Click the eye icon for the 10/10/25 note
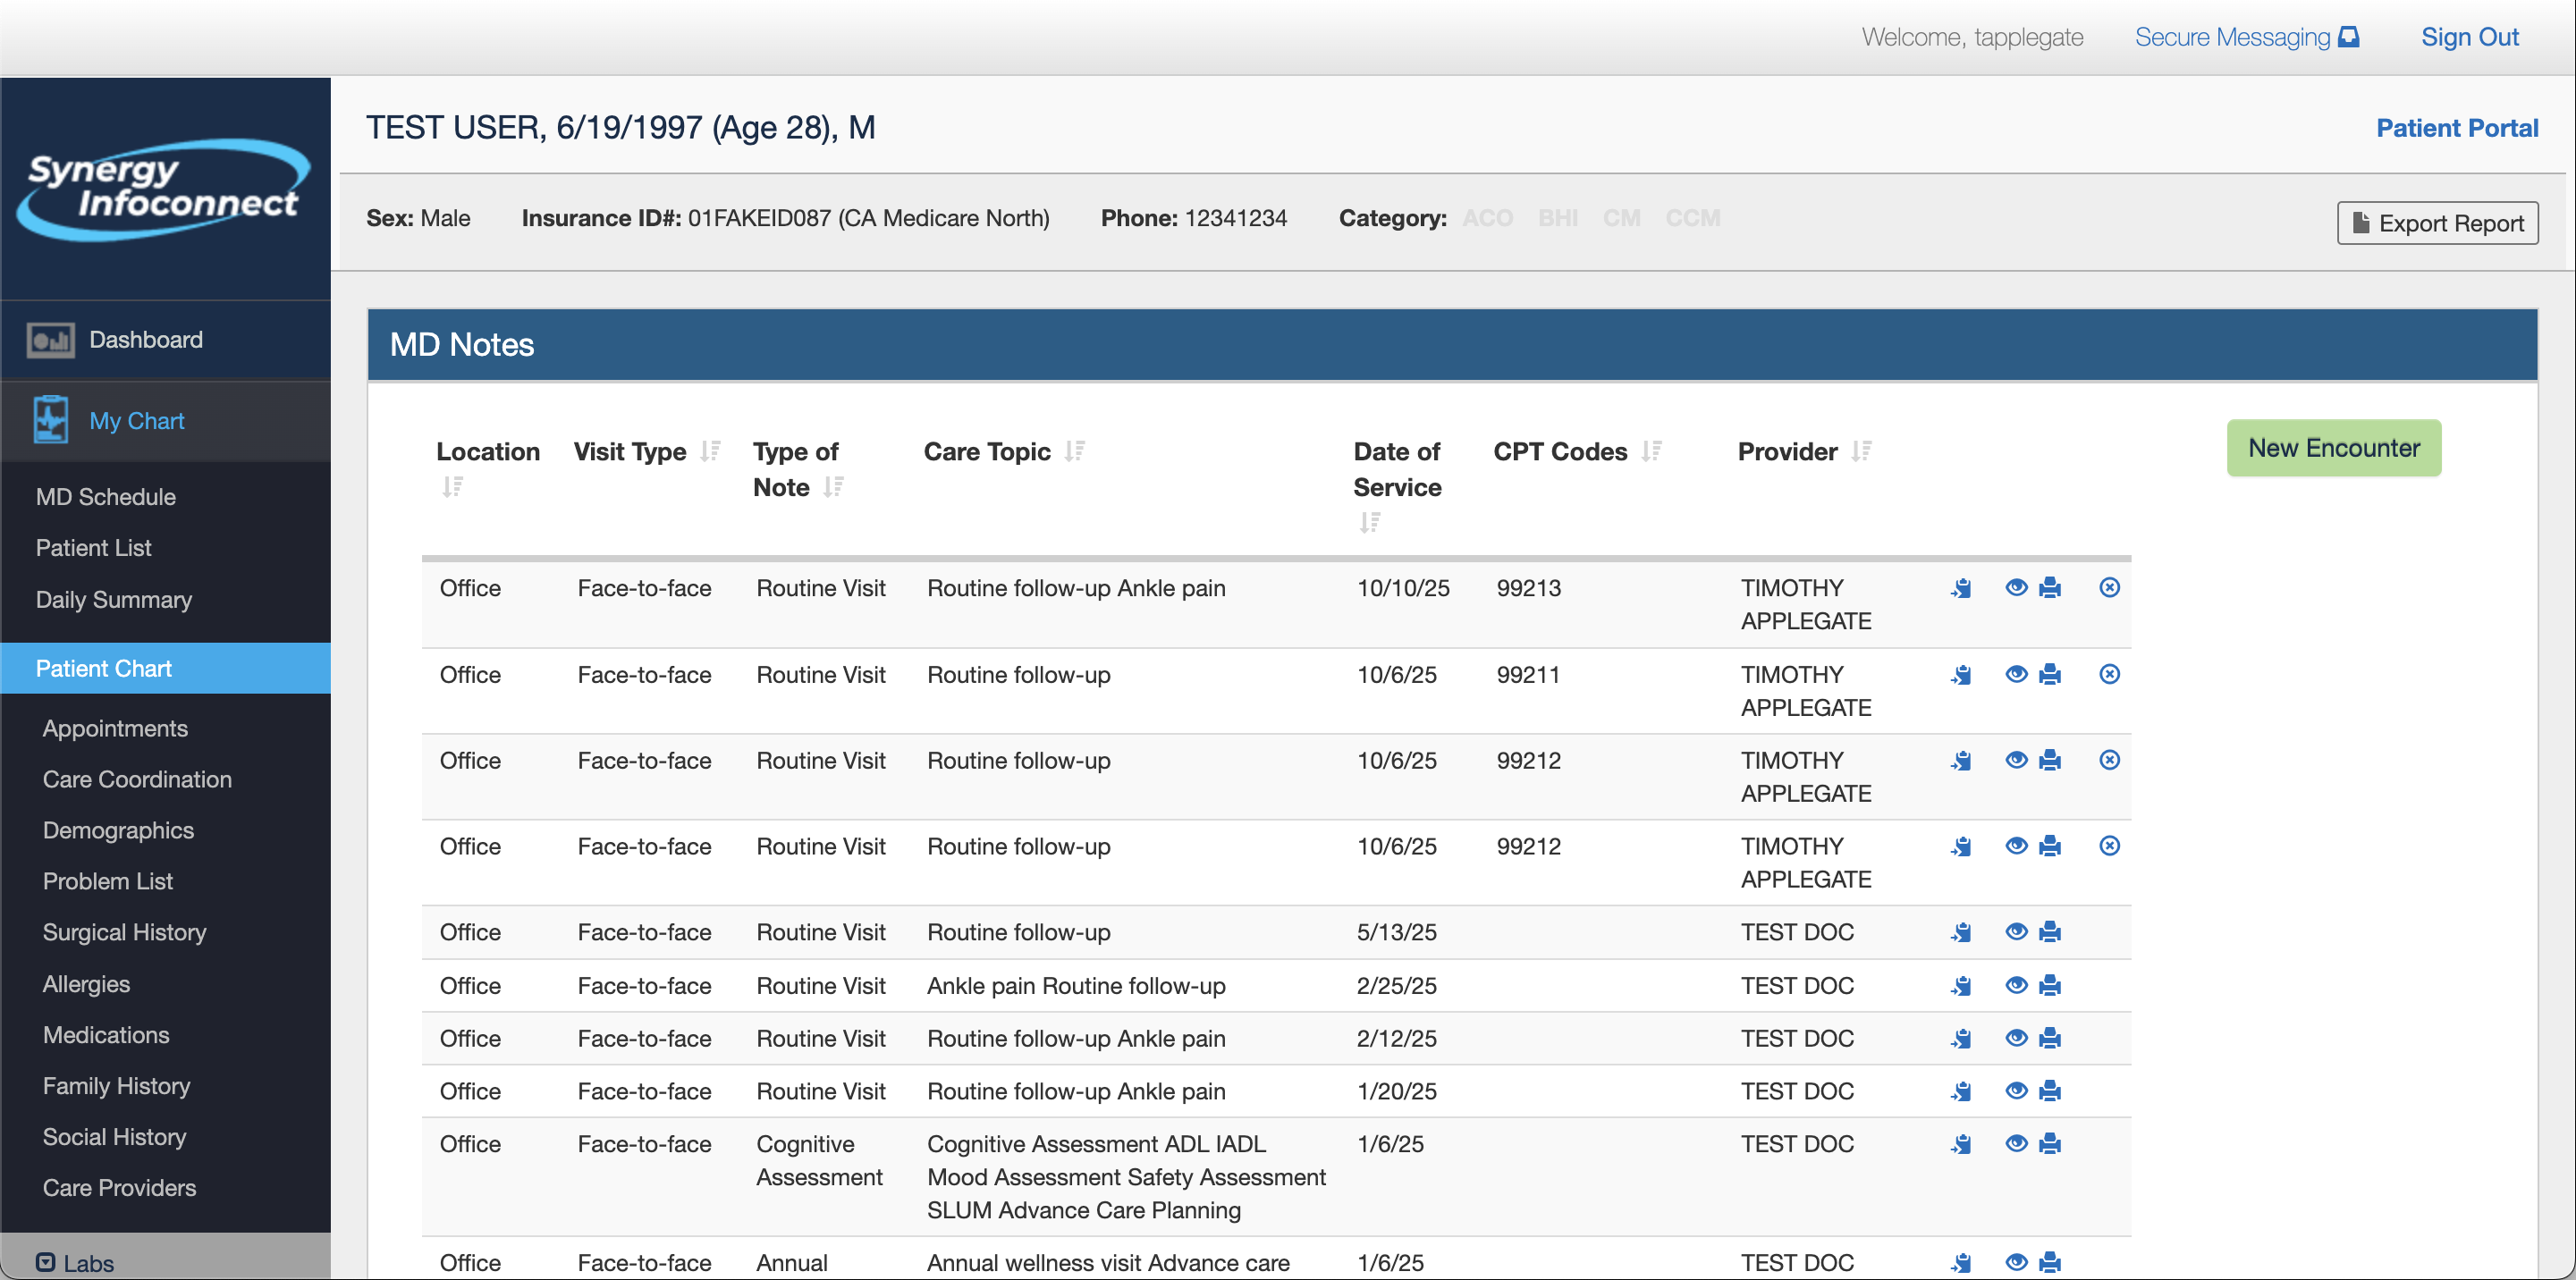The image size is (2576, 1280). tap(2016, 588)
